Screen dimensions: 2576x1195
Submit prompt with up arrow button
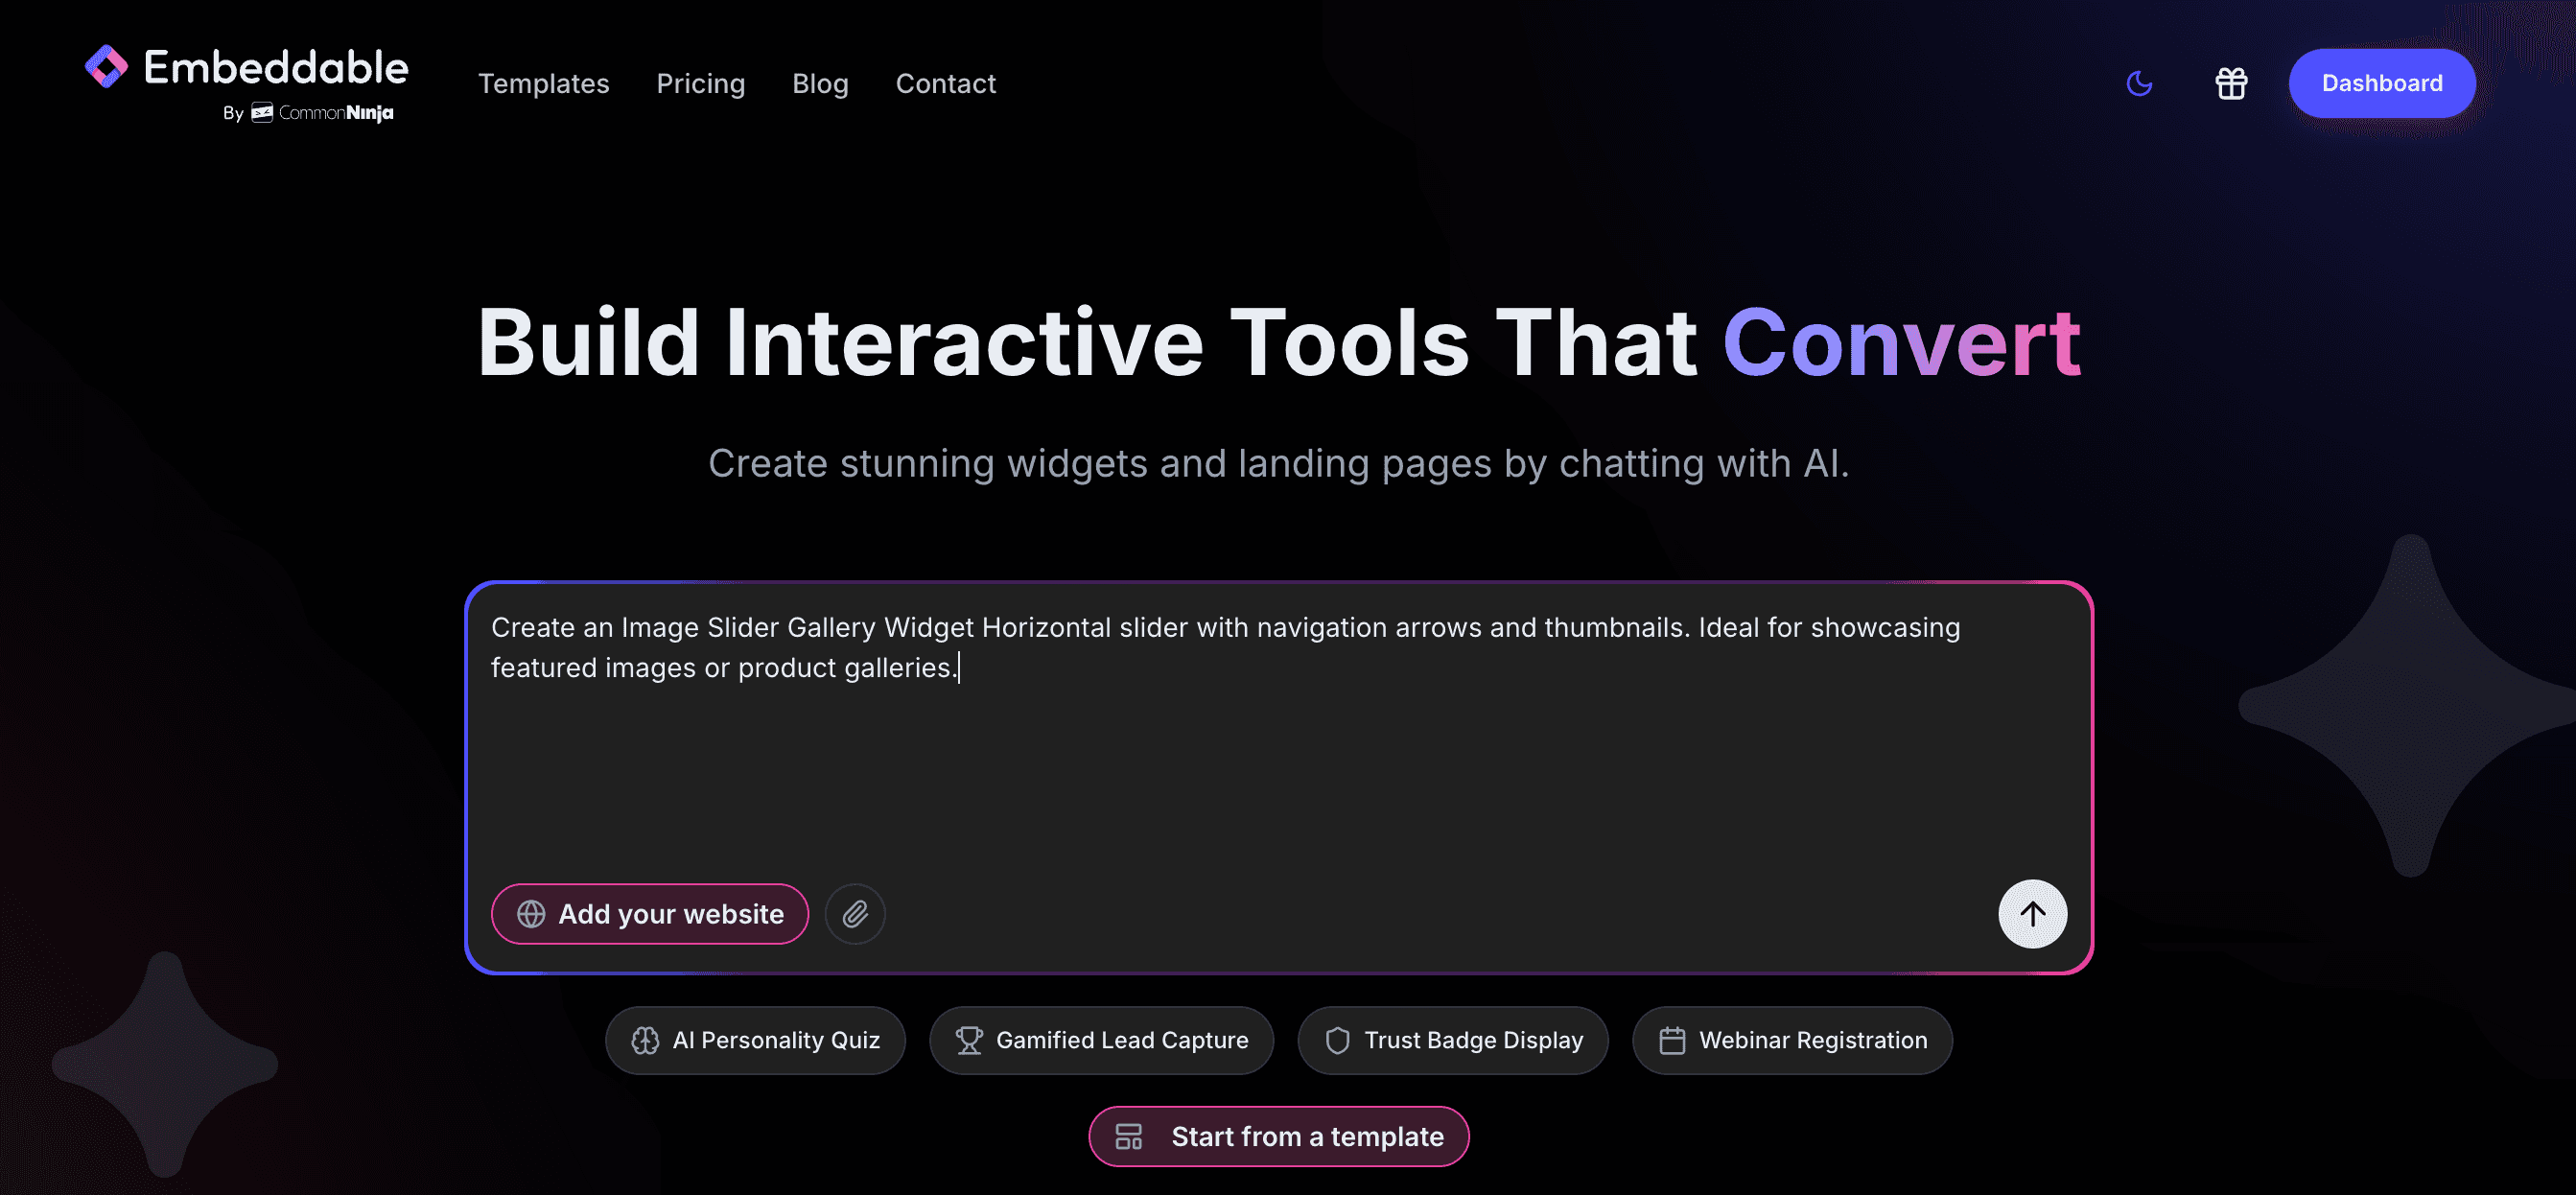coord(2031,913)
